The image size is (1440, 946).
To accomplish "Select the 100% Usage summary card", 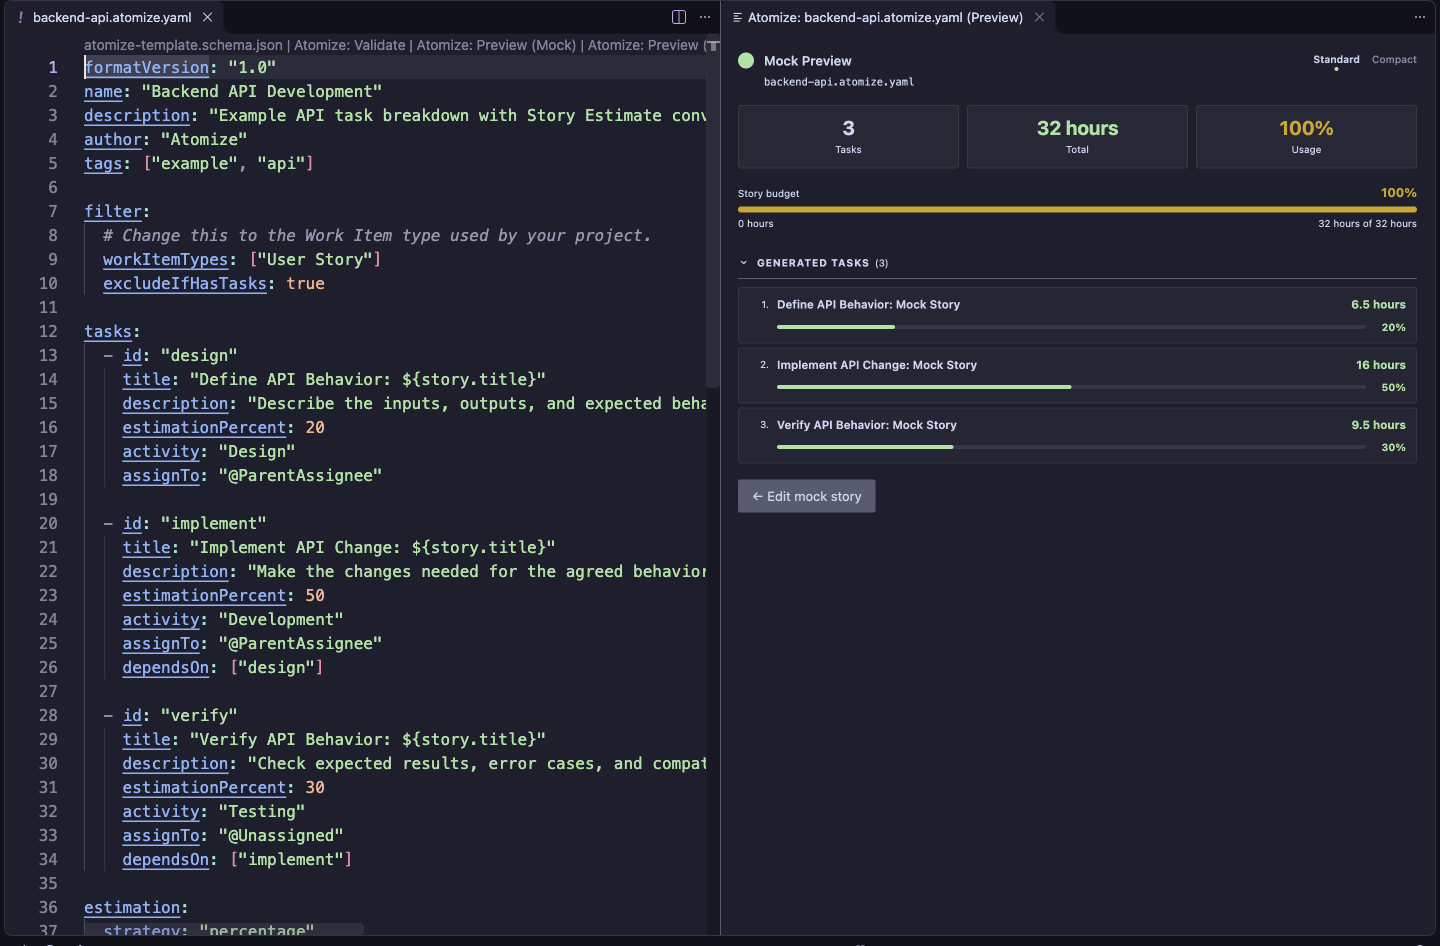I will 1306,136.
